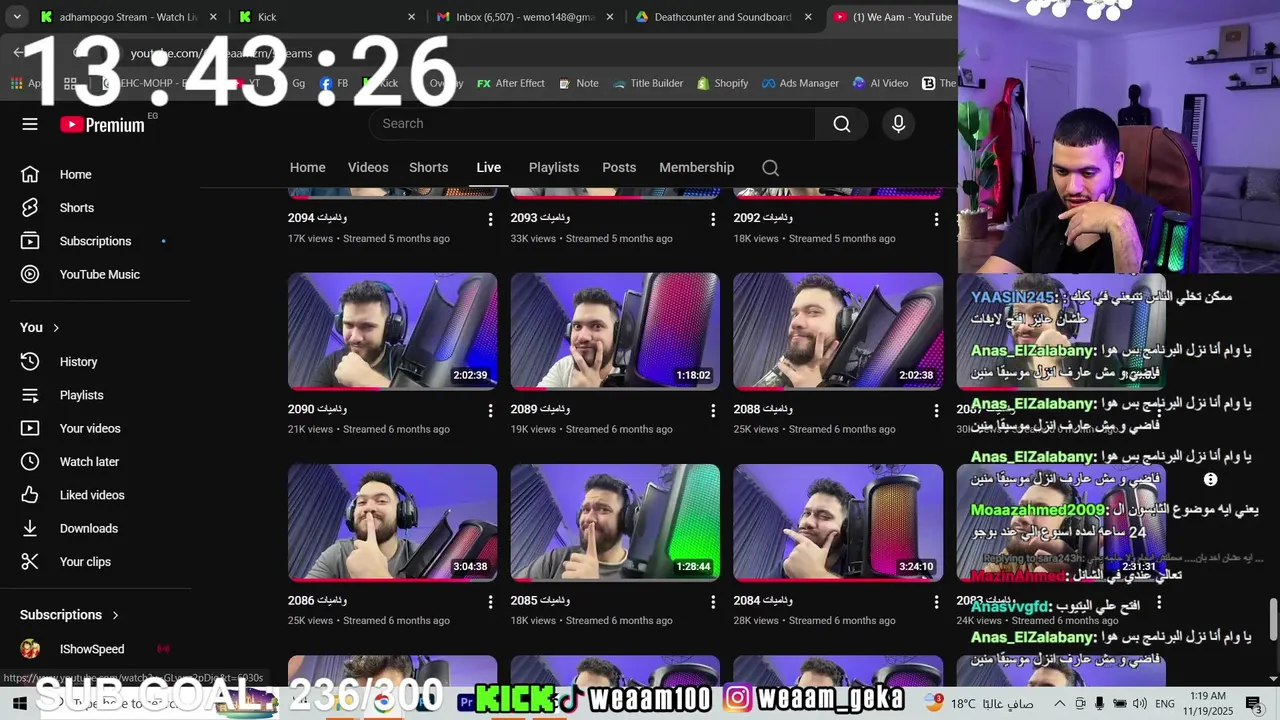Play the 1:18:02 stream 2089 thumbnail
Viewport: 1280px width, 720px height.
(615, 331)
